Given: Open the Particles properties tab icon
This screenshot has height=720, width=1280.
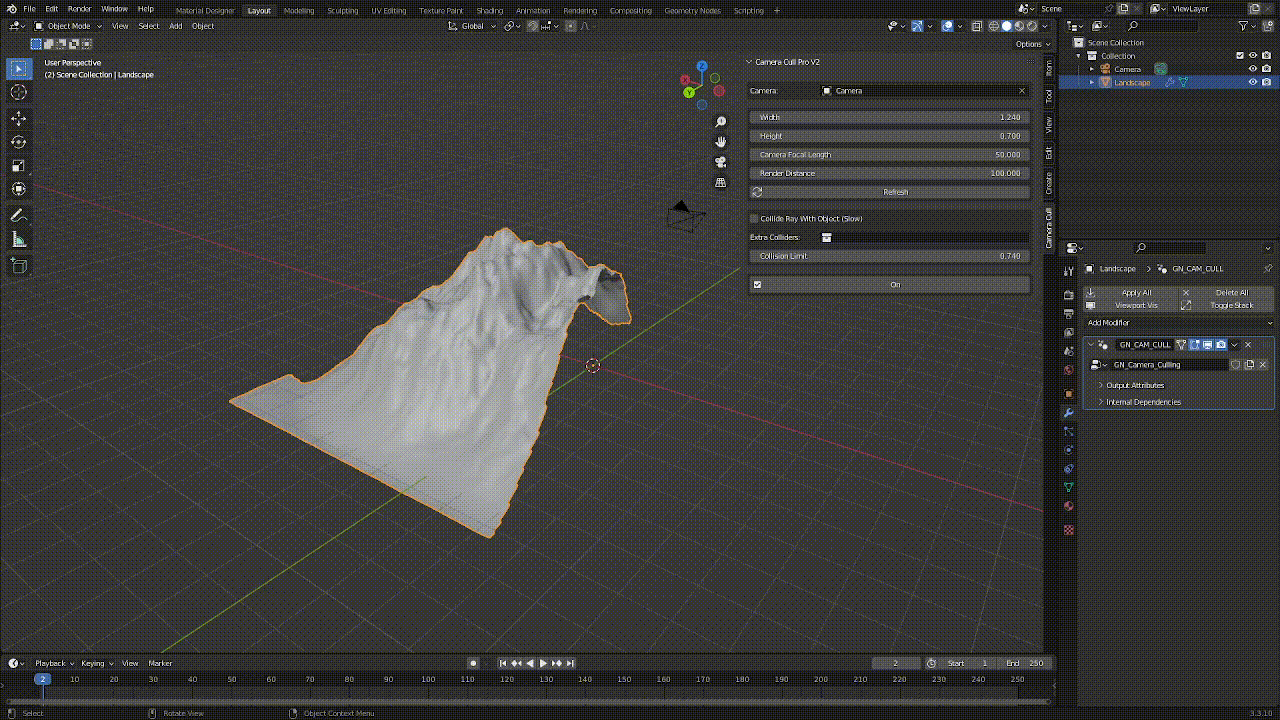Looking at the screenshot, I should pyautogui.click(x=1068, y=431).
